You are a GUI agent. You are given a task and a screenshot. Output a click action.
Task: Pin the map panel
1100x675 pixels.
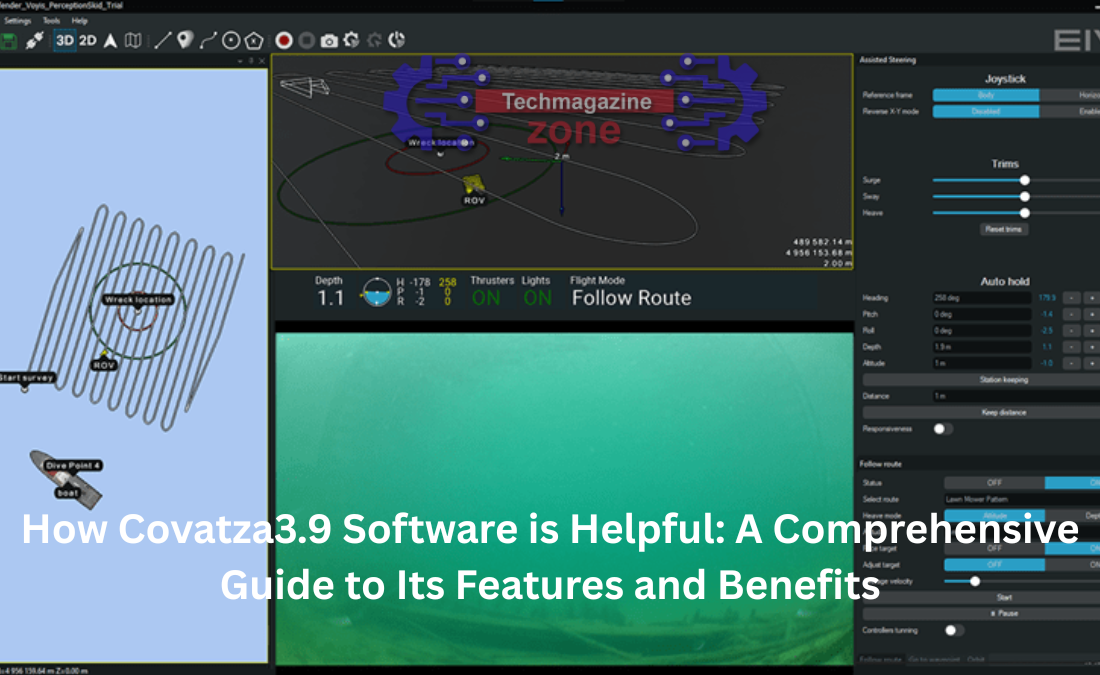click(x=251, y=61)
